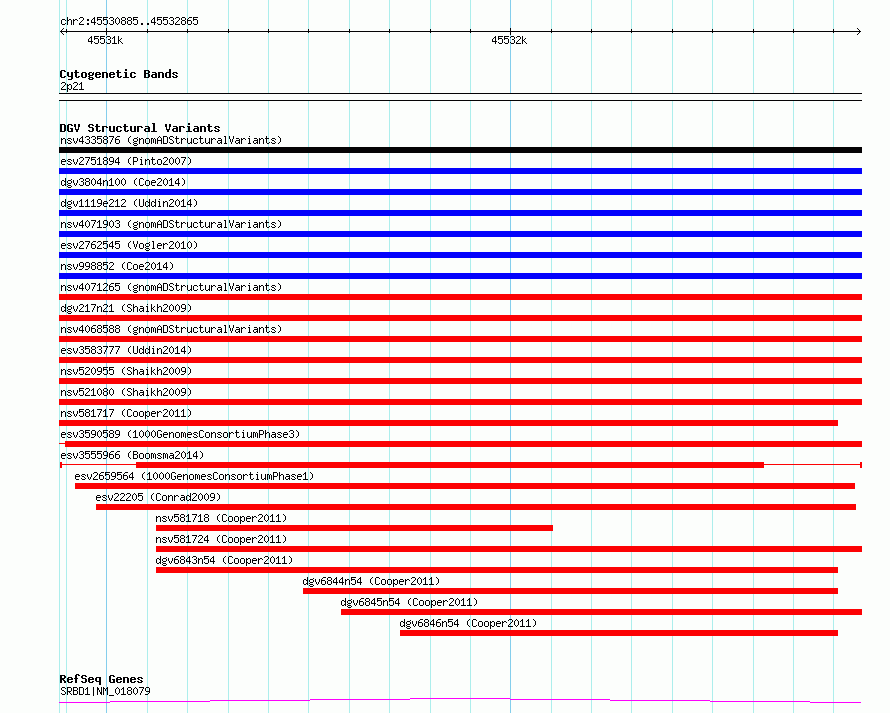
Task: Open nsv521080 (Shaikh2009) label
Action: [x=126, y=392]
